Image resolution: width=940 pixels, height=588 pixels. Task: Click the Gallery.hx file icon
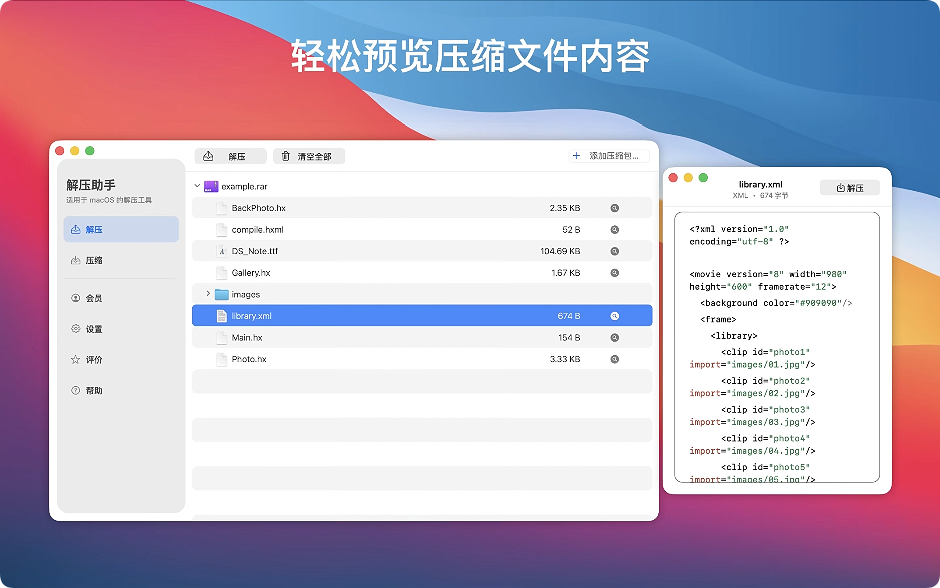pyautogui.click(x=221, y=273)
